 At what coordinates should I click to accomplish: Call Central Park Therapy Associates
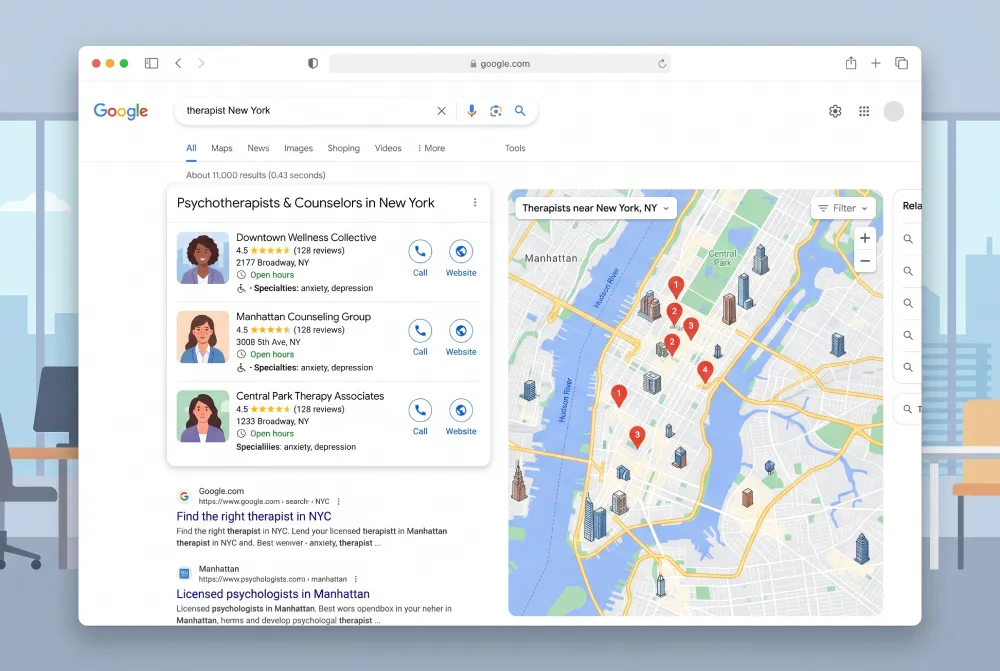pyautogui.click(x=420, y=417)
